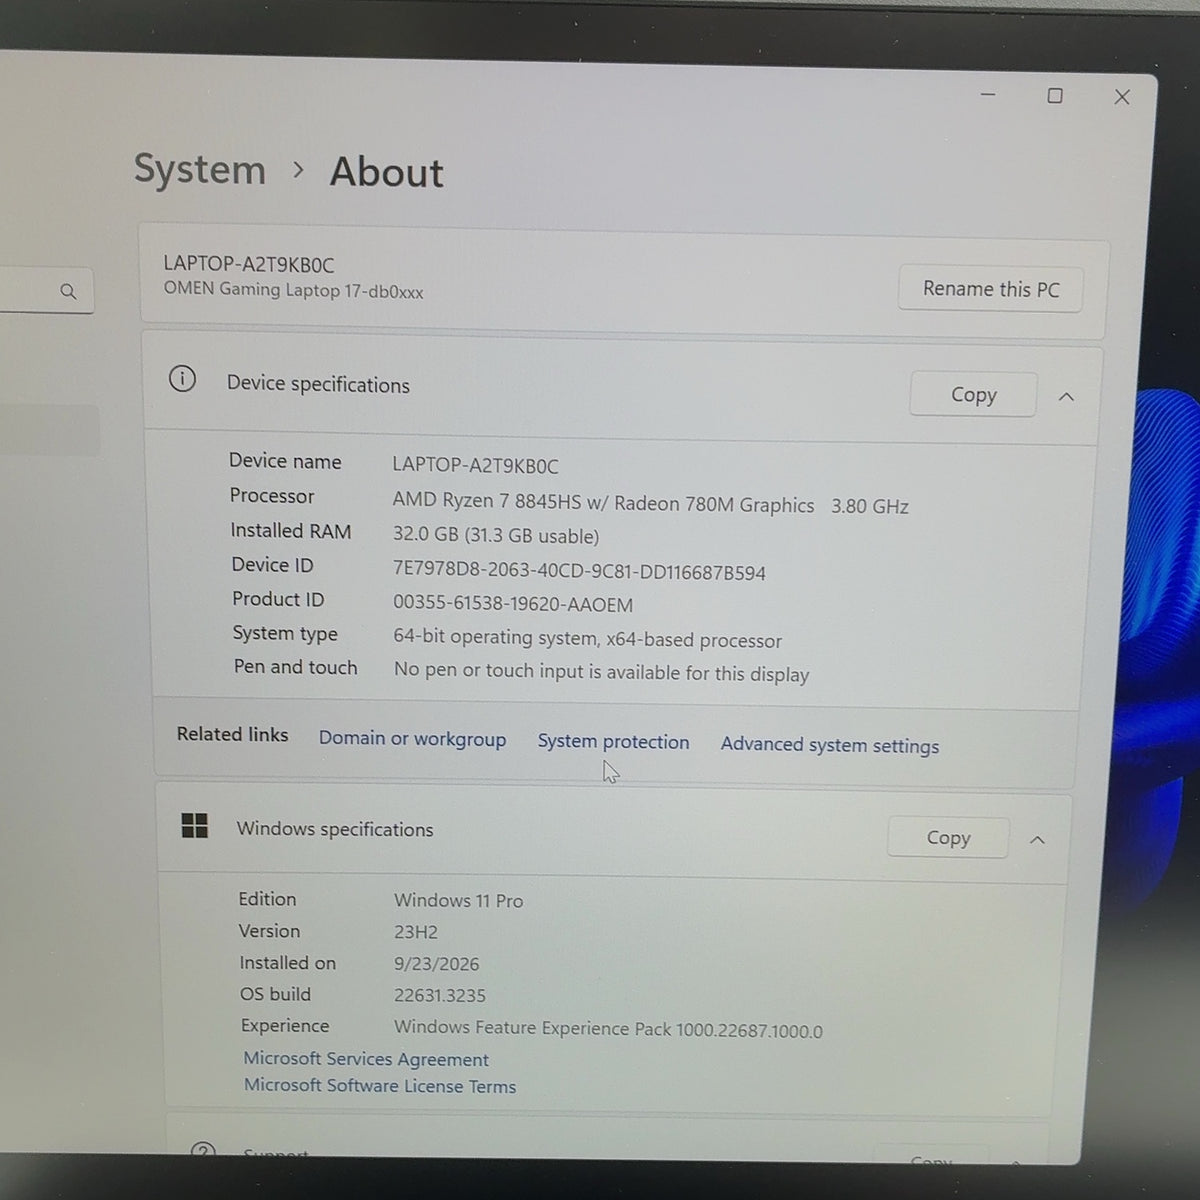Click the Rename this PC button
The width and height of the screenshot is (1200, 1200).
coord(990,289)
